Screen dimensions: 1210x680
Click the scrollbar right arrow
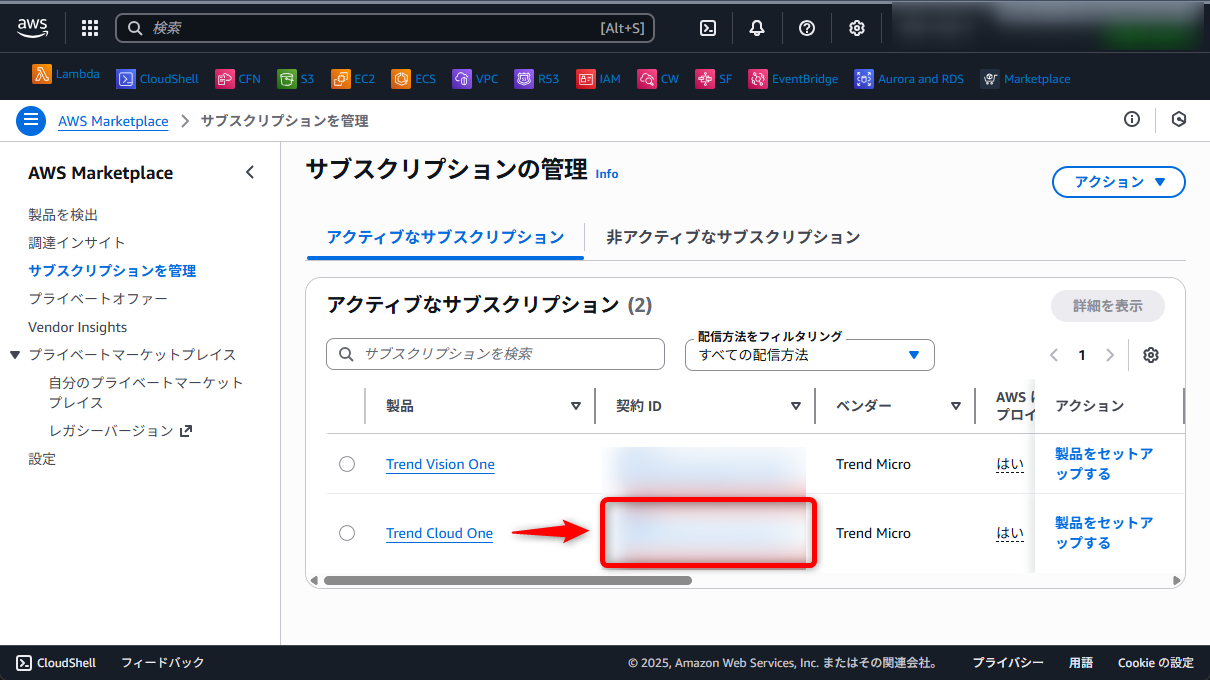coord(1177,580)
